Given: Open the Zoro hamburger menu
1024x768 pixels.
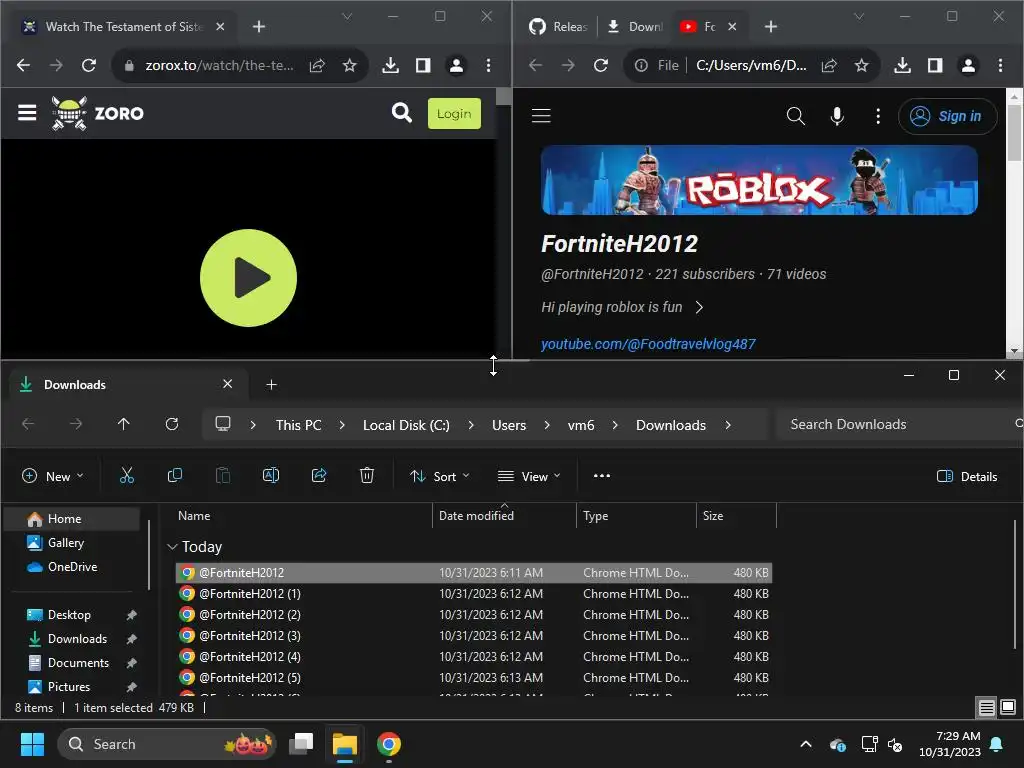Looking at the screenshot, I should click(27, 113).
